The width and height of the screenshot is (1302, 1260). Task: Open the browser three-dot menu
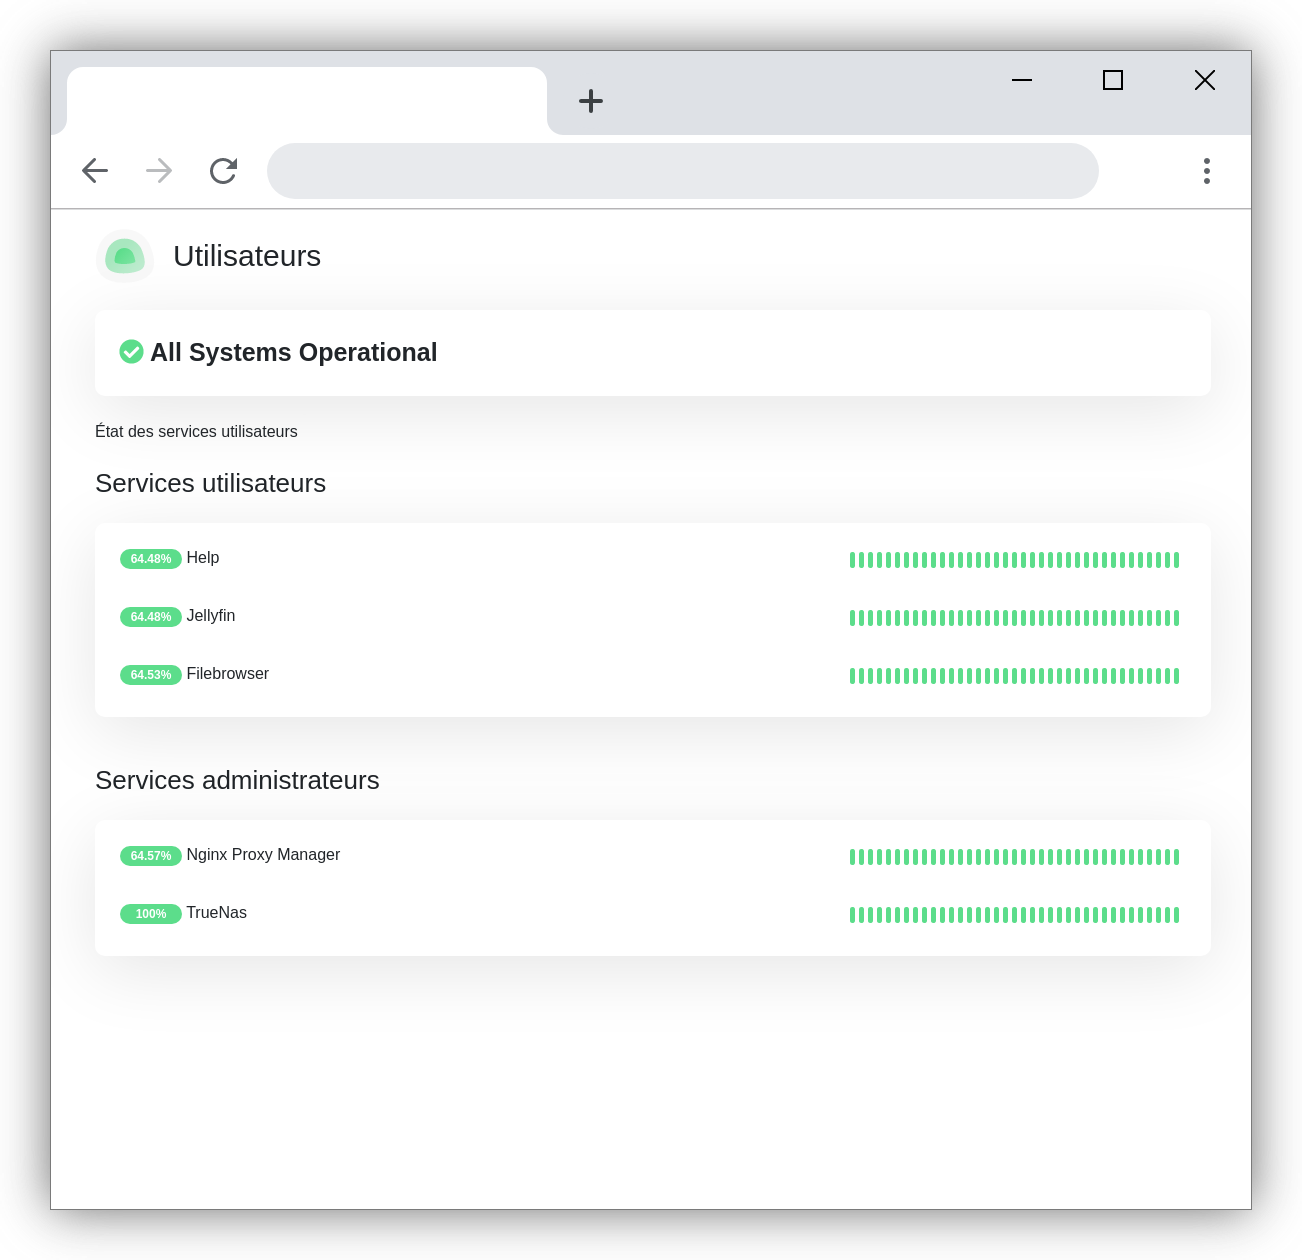[1207, 171]
